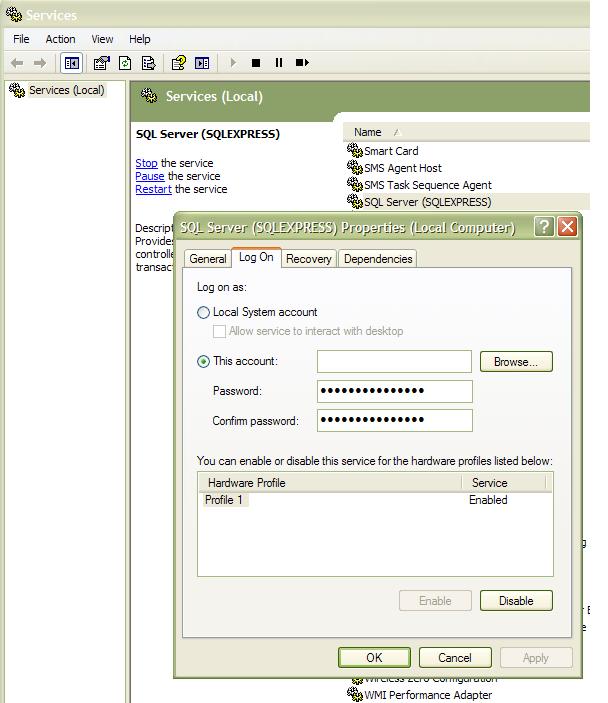Viewport: 608px width, 703px height.
Task: Click the Export List toolbar icon
Action: coord(148,63)
